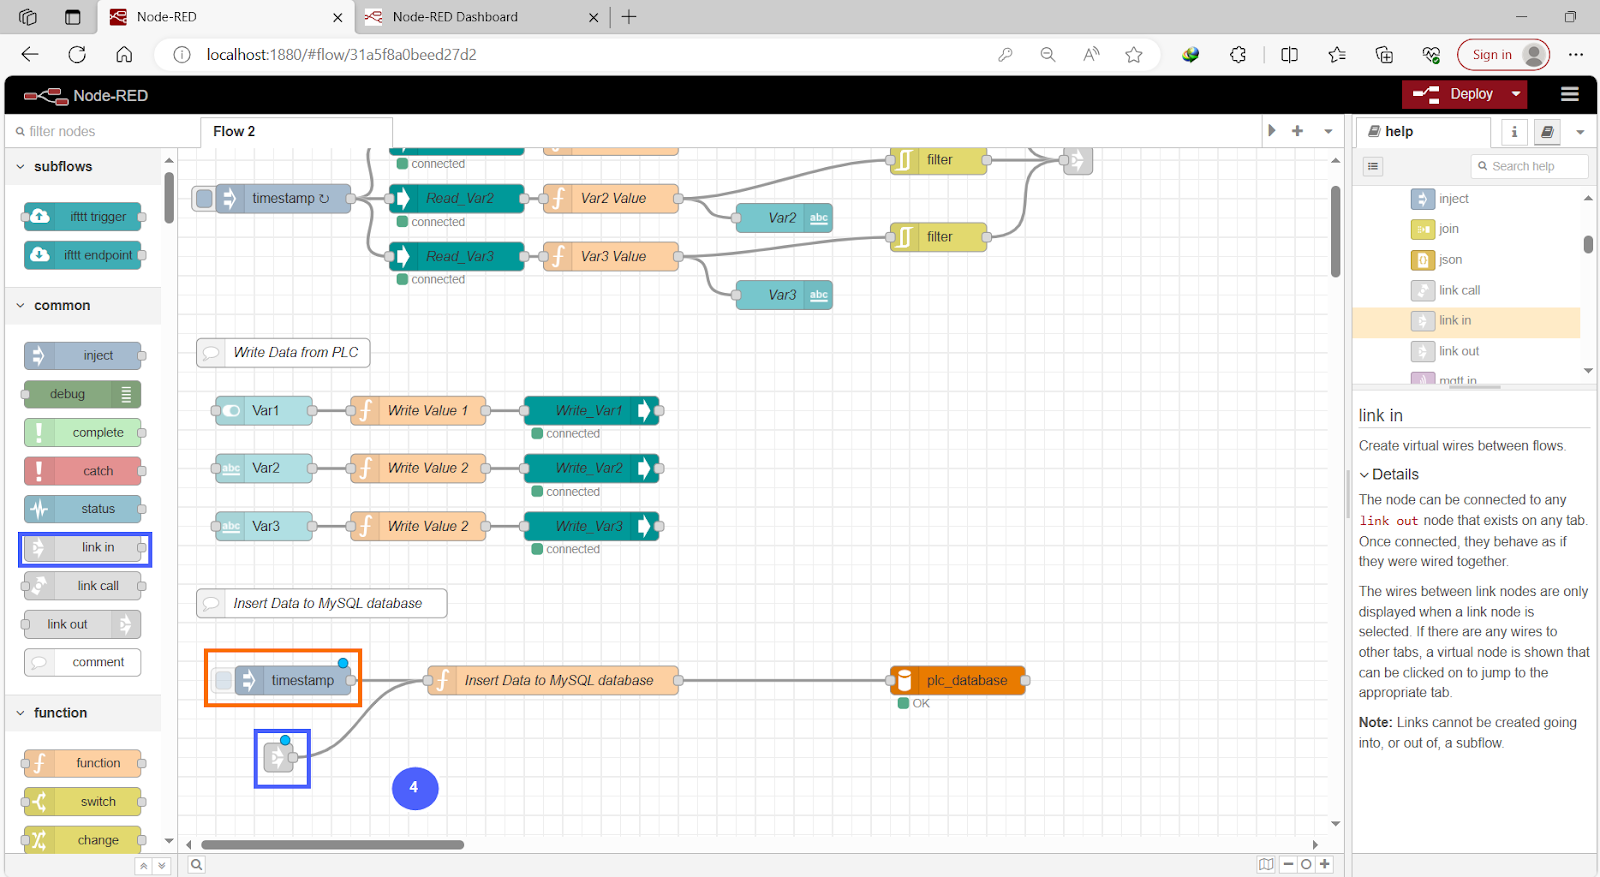Trigger the lower timestamp inject button

(223, 680)
